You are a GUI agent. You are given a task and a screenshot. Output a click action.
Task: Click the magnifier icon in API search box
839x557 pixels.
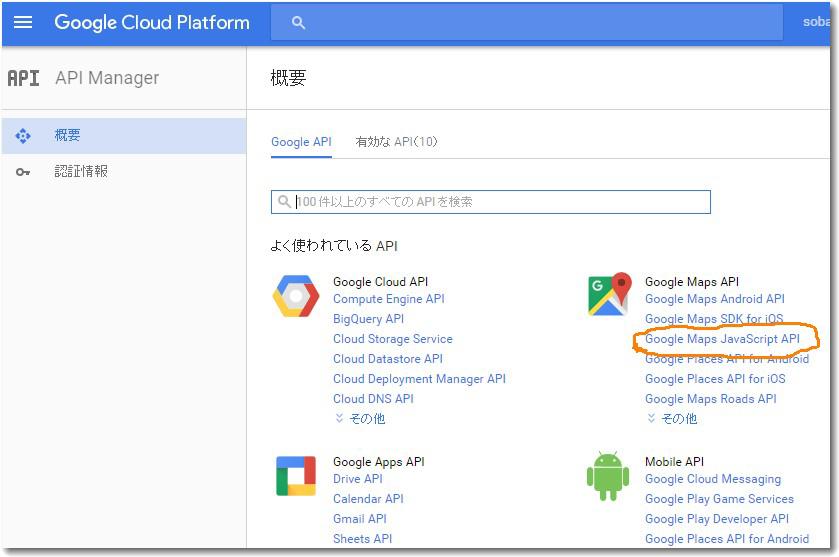click(284, 202)
